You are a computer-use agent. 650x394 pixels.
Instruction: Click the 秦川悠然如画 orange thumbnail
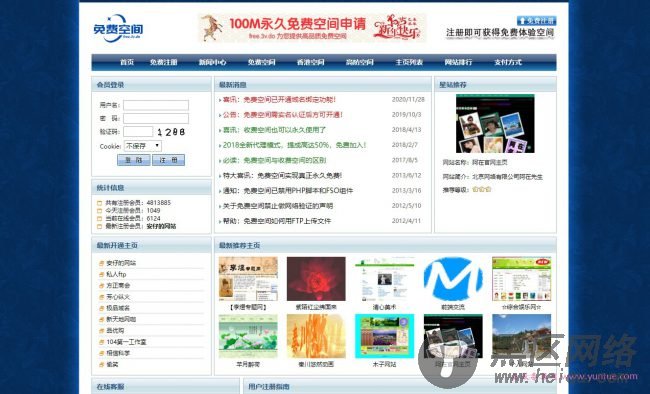tap(316, 336)
